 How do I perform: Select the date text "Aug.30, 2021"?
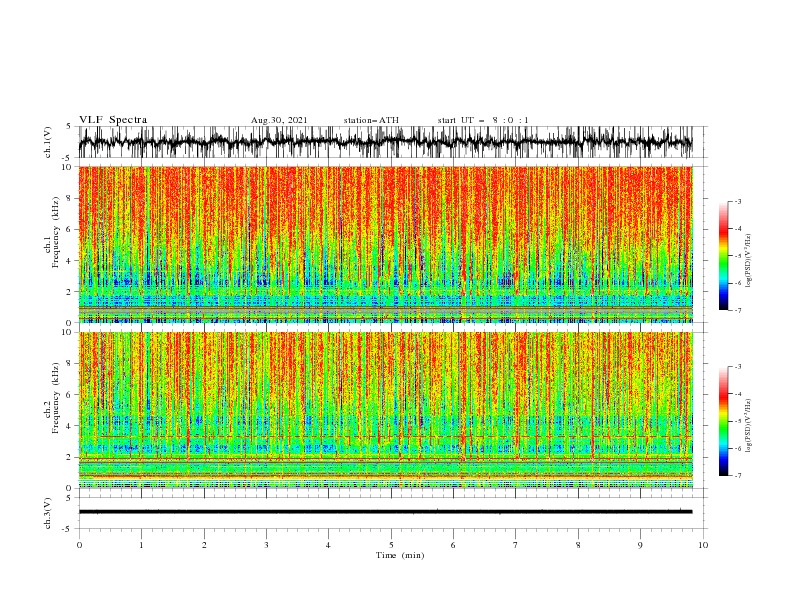pos(279,120)
